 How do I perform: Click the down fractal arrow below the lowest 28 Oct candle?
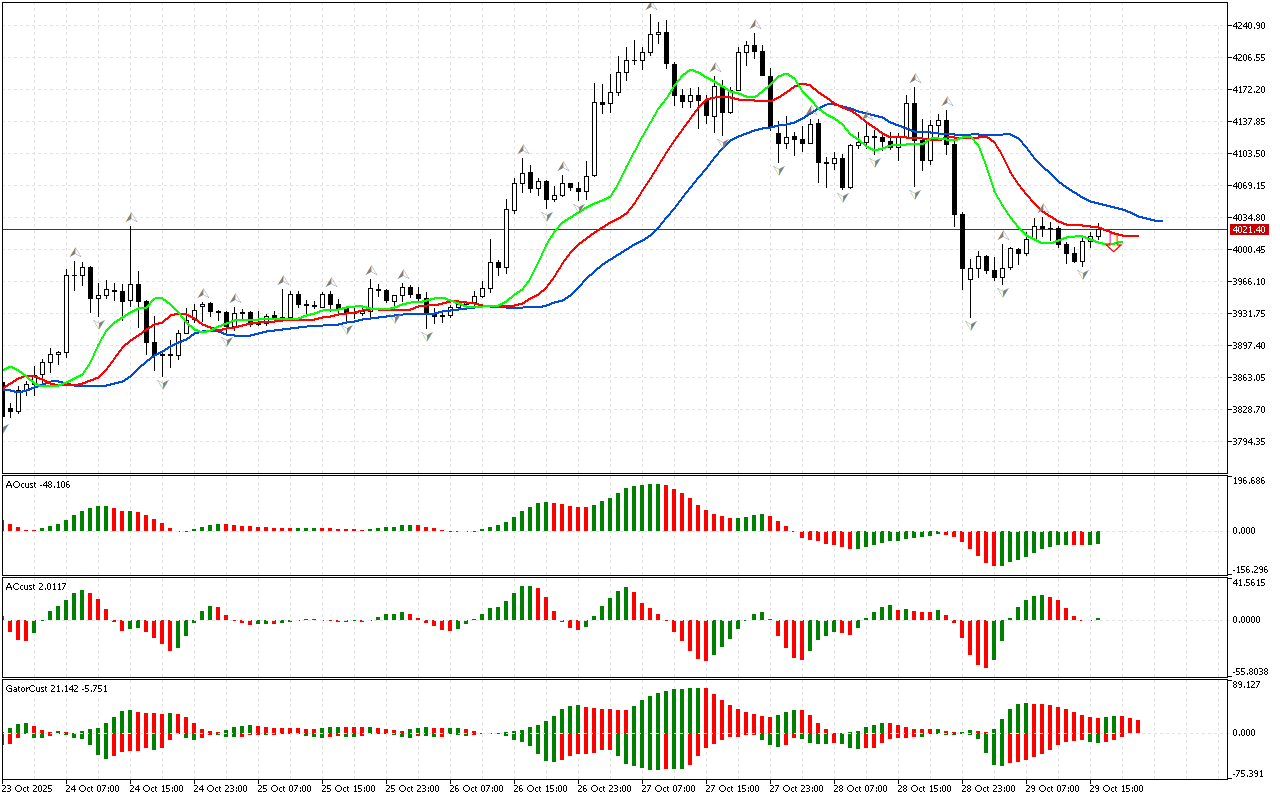click(970, 324)
